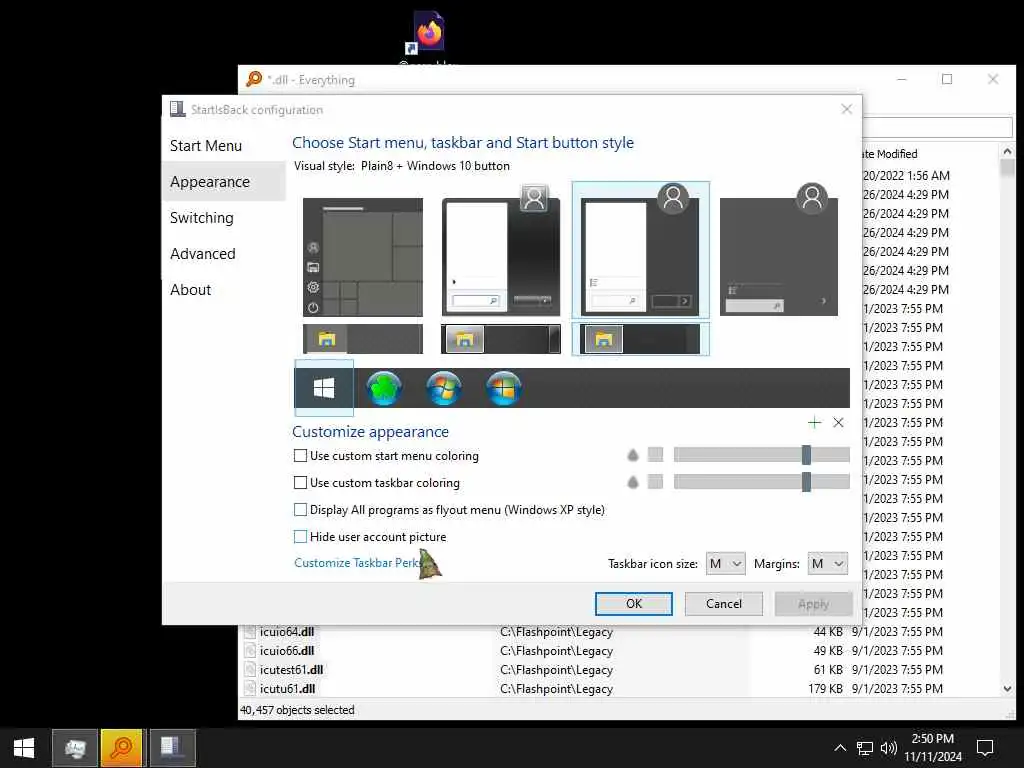Show hidden system tray icons
This screenshot has width=1024, height=768.
[x=840, y=748]
